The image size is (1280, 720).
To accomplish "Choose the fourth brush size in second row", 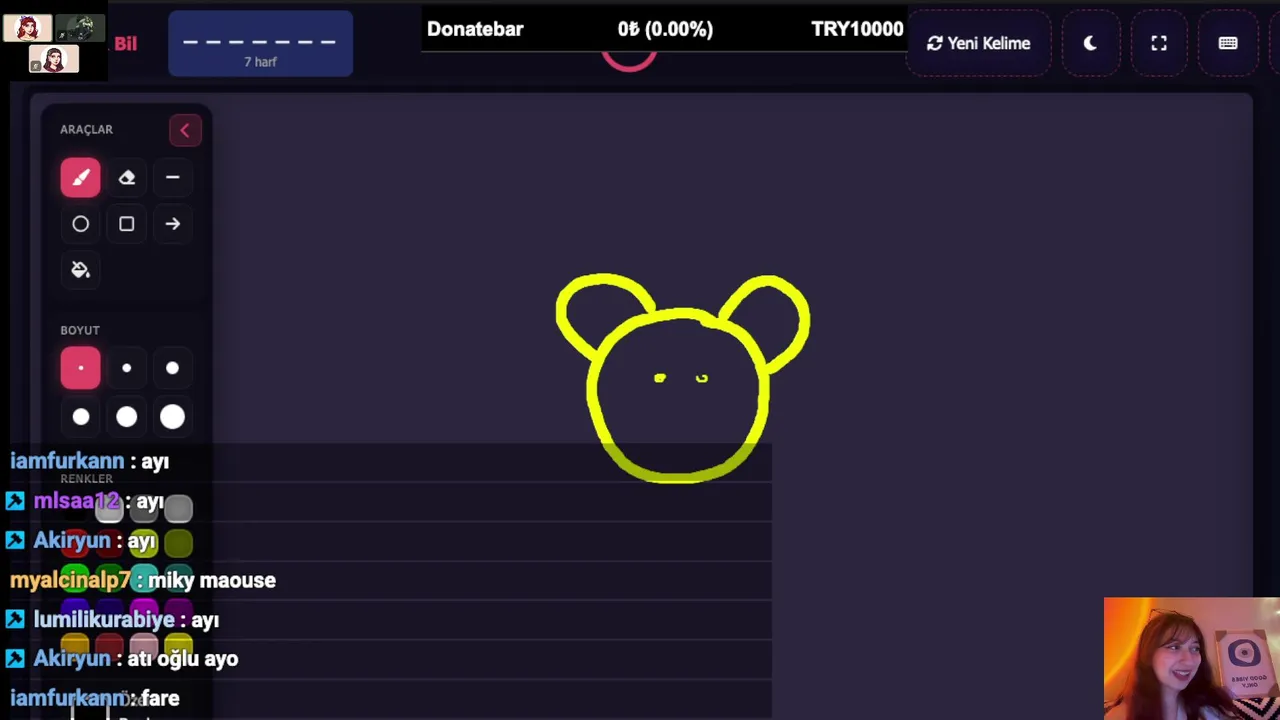I will tap(80, 416).
